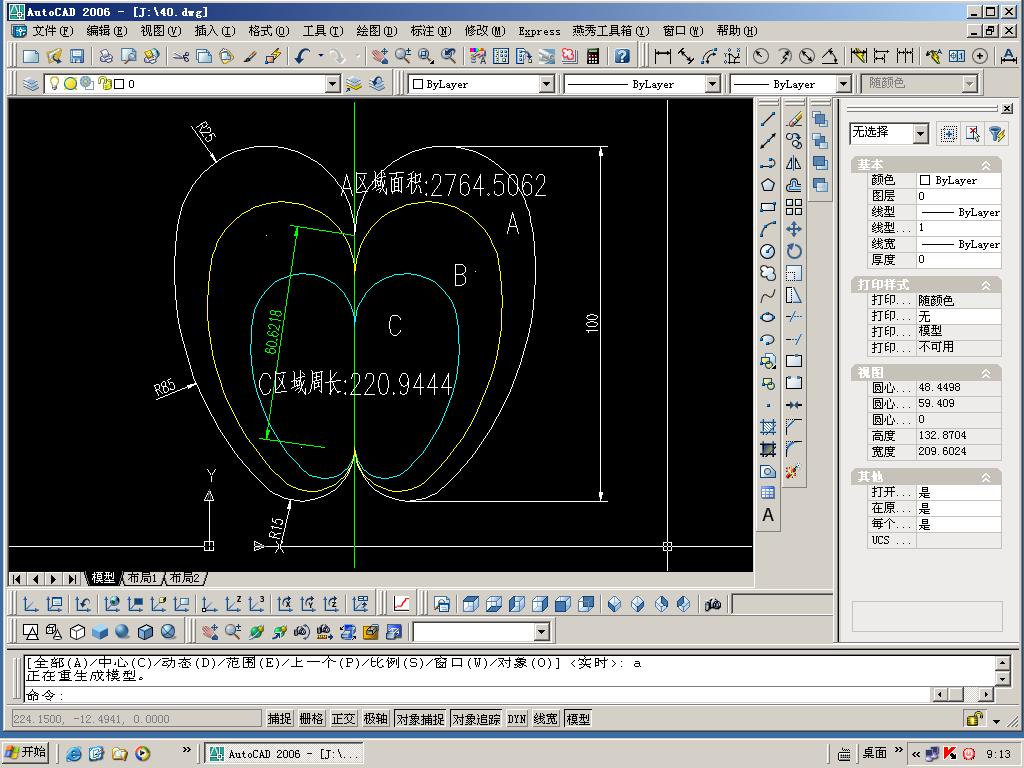Open the layer list dropdown
Image resolution: width=1024 pixels, height=768 pixels.
[332, 84]
